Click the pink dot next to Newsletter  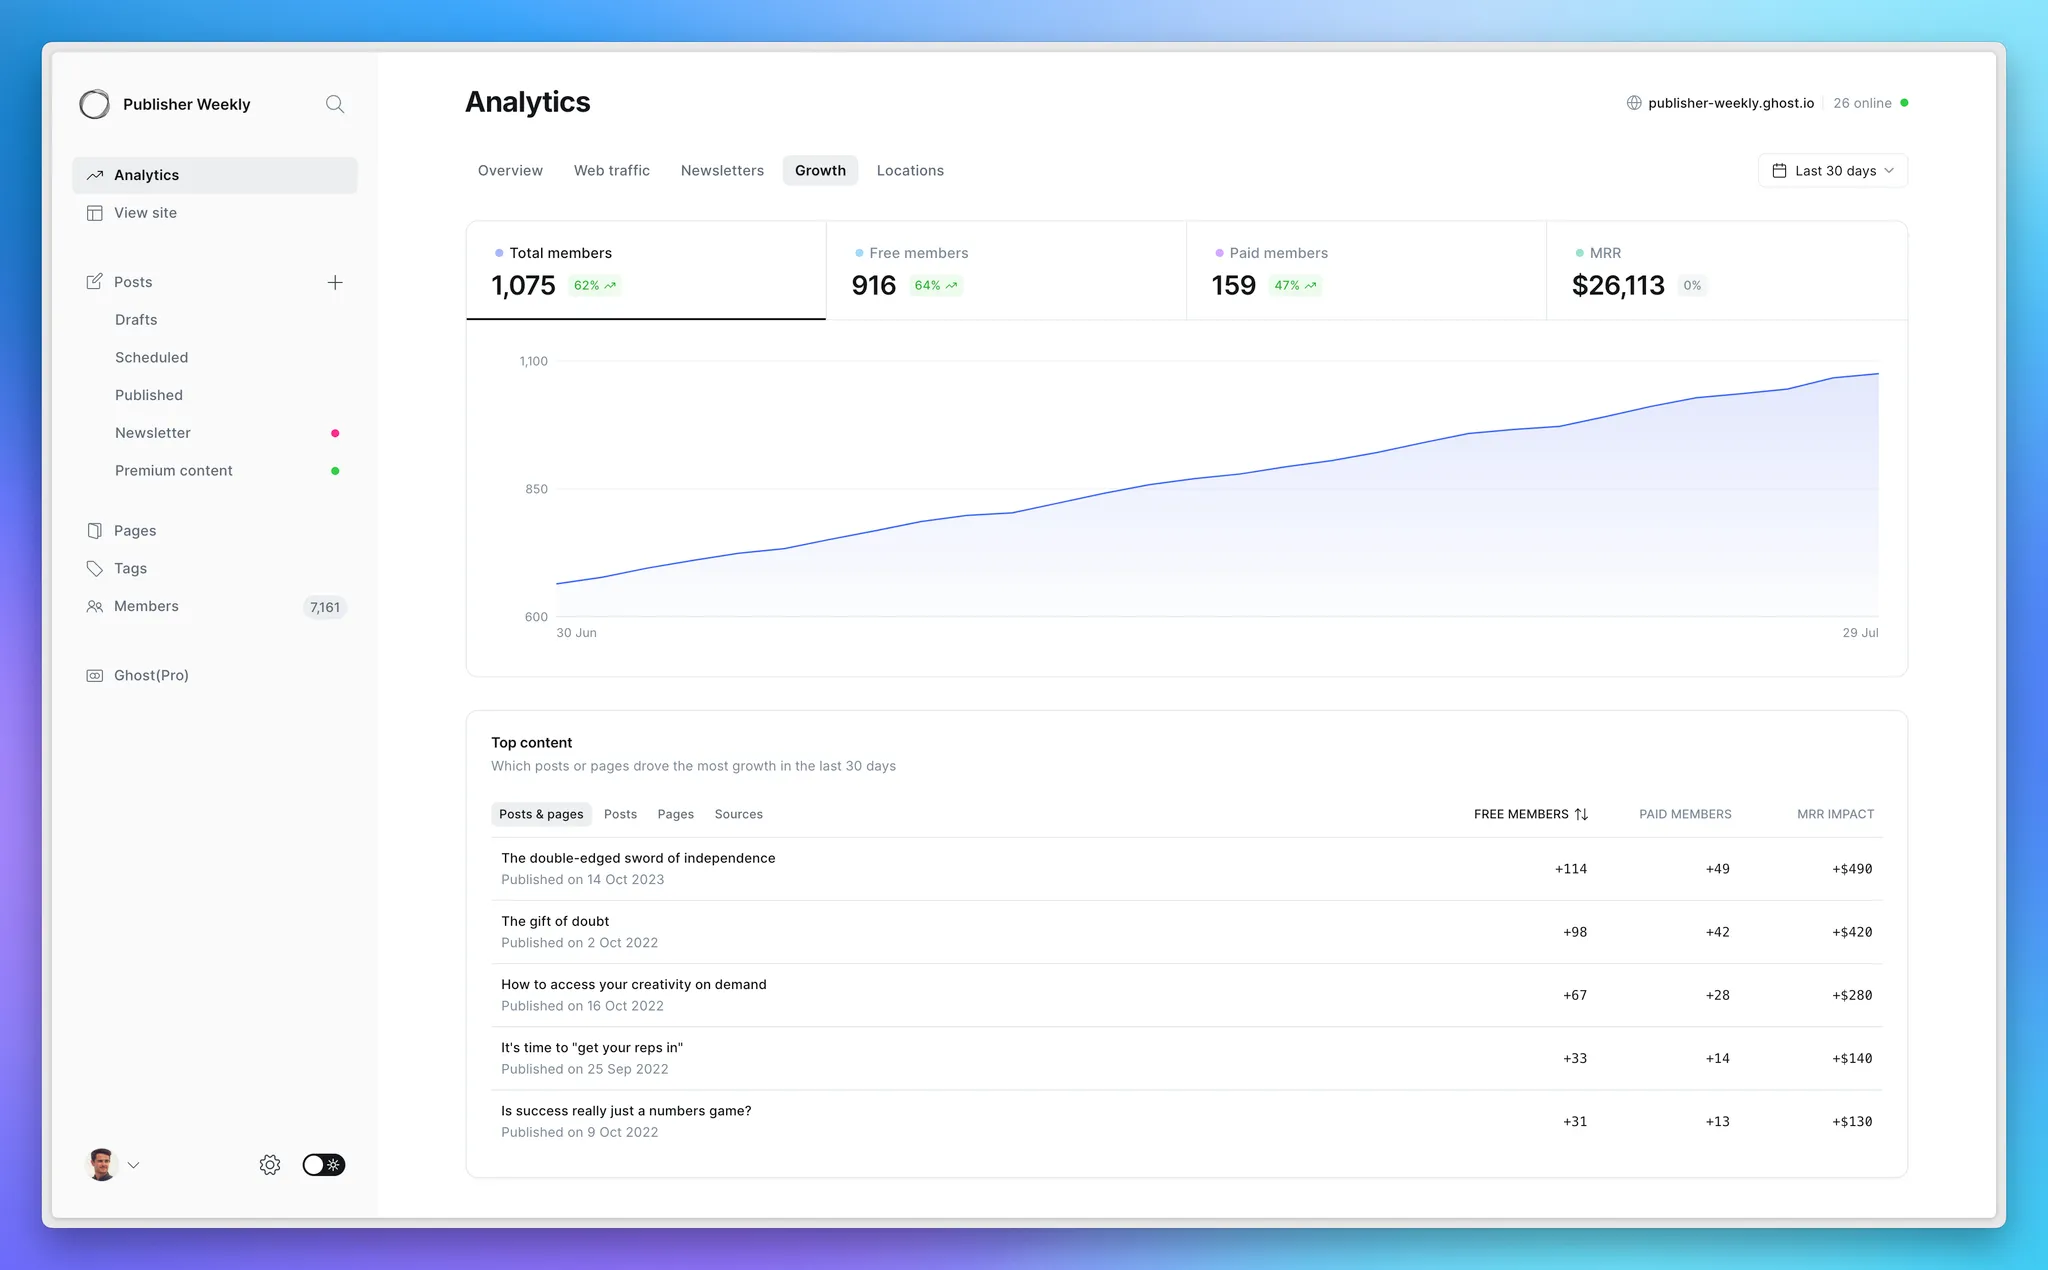[x=335, y=433]
